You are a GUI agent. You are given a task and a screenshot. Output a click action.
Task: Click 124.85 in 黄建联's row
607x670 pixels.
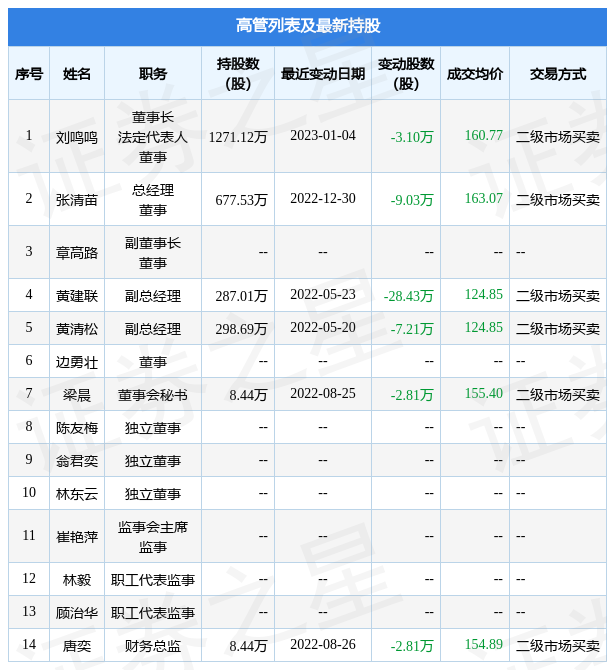[x=484, y=294]
